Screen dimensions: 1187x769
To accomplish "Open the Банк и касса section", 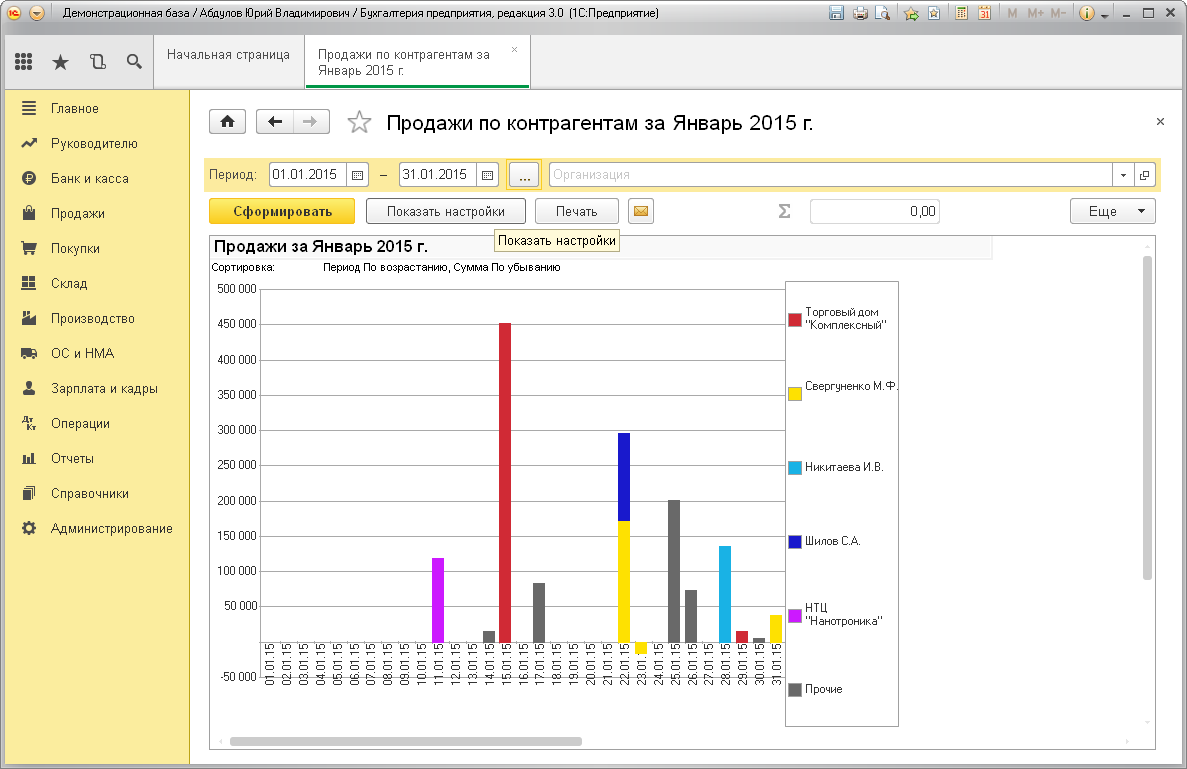I will [89, 178].
